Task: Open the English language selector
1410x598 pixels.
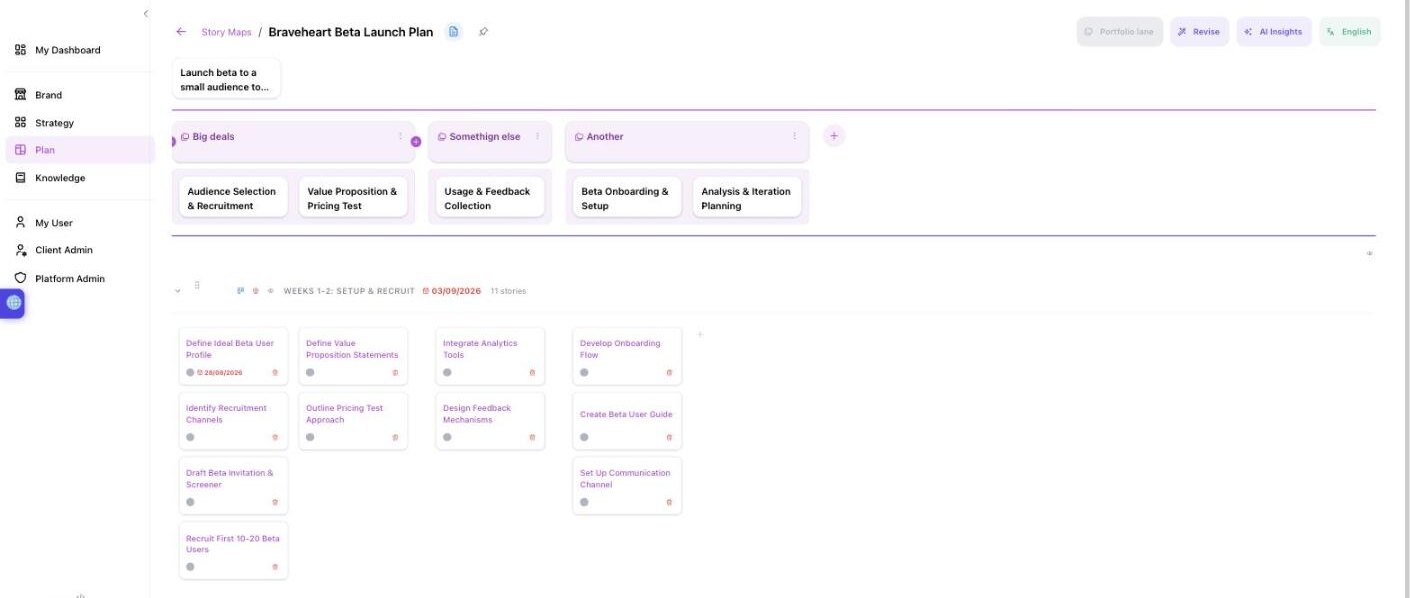Action: click(x=1349, y=32)
